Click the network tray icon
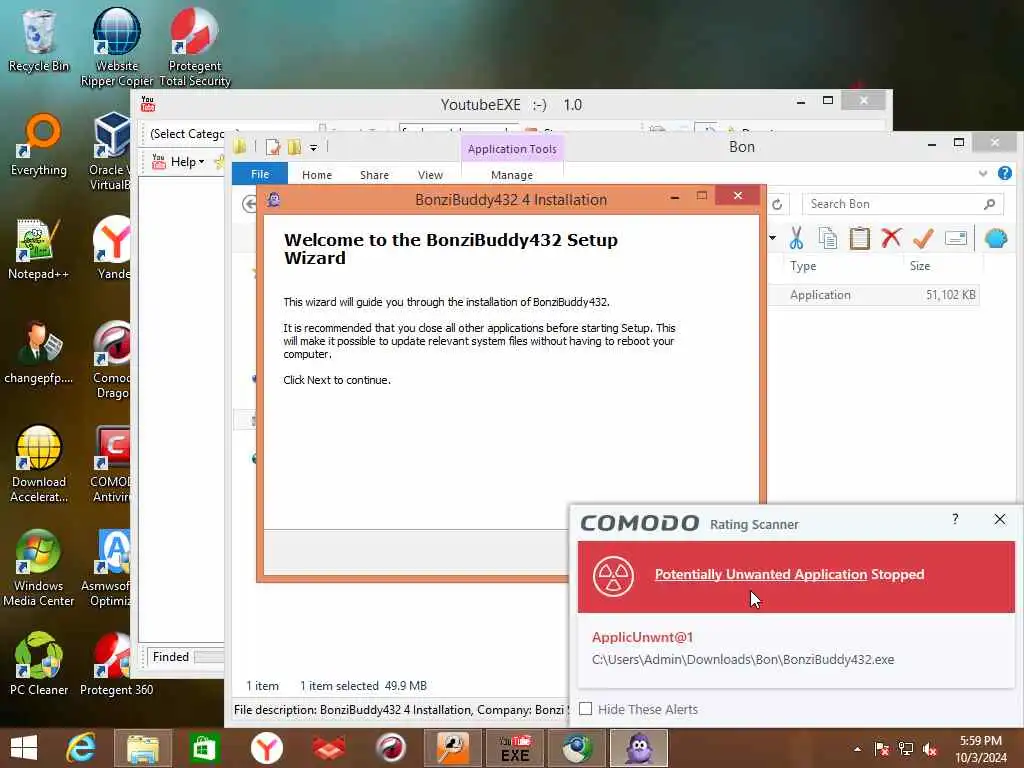The width and height of the screenshot is (1024, 768). (x=906, y=749)
